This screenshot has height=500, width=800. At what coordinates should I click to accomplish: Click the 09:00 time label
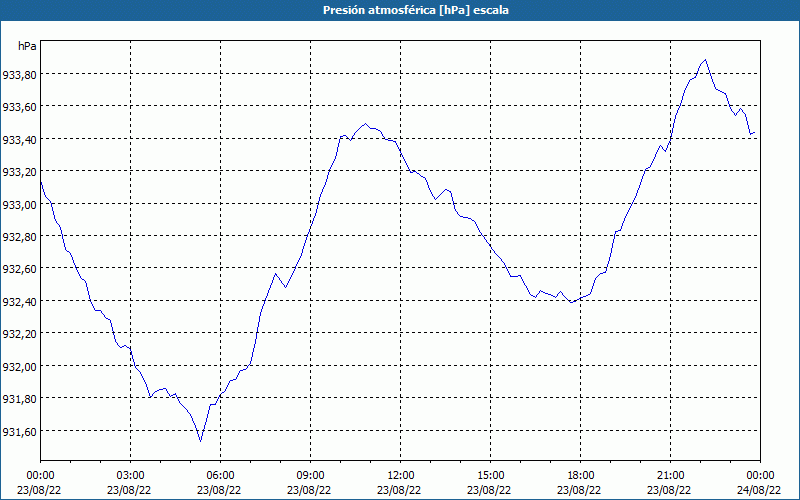click(310, 476)
